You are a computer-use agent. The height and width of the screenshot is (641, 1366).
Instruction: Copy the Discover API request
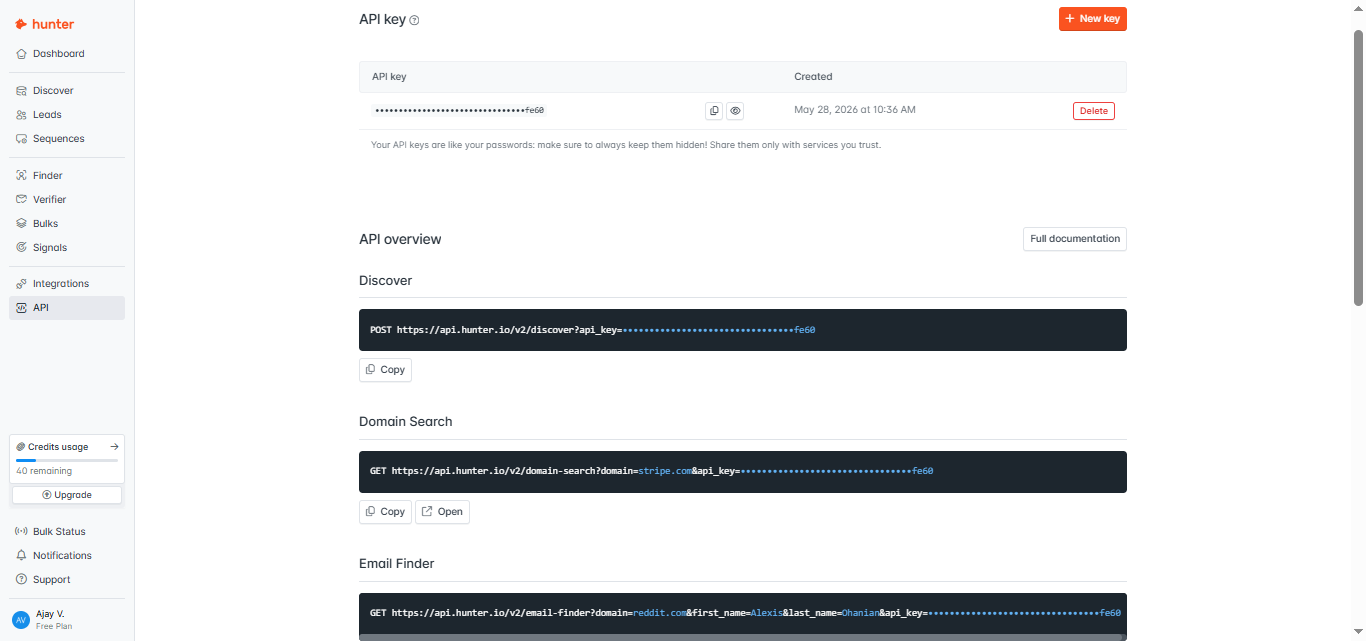385,370
